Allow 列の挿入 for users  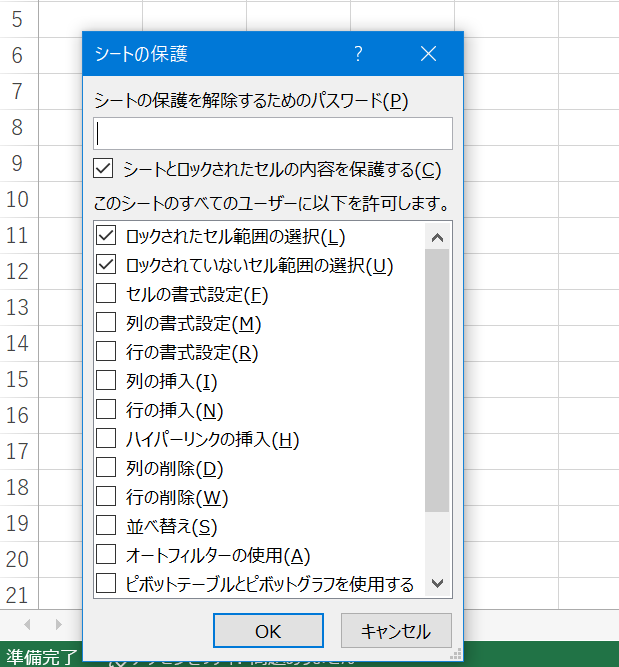(106, 381)
